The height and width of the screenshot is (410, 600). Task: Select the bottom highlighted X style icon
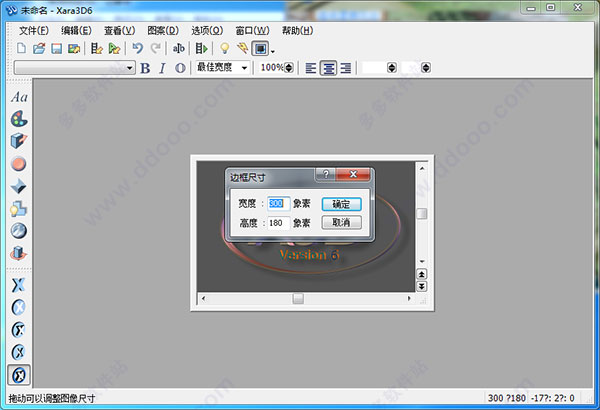point(19,375)
